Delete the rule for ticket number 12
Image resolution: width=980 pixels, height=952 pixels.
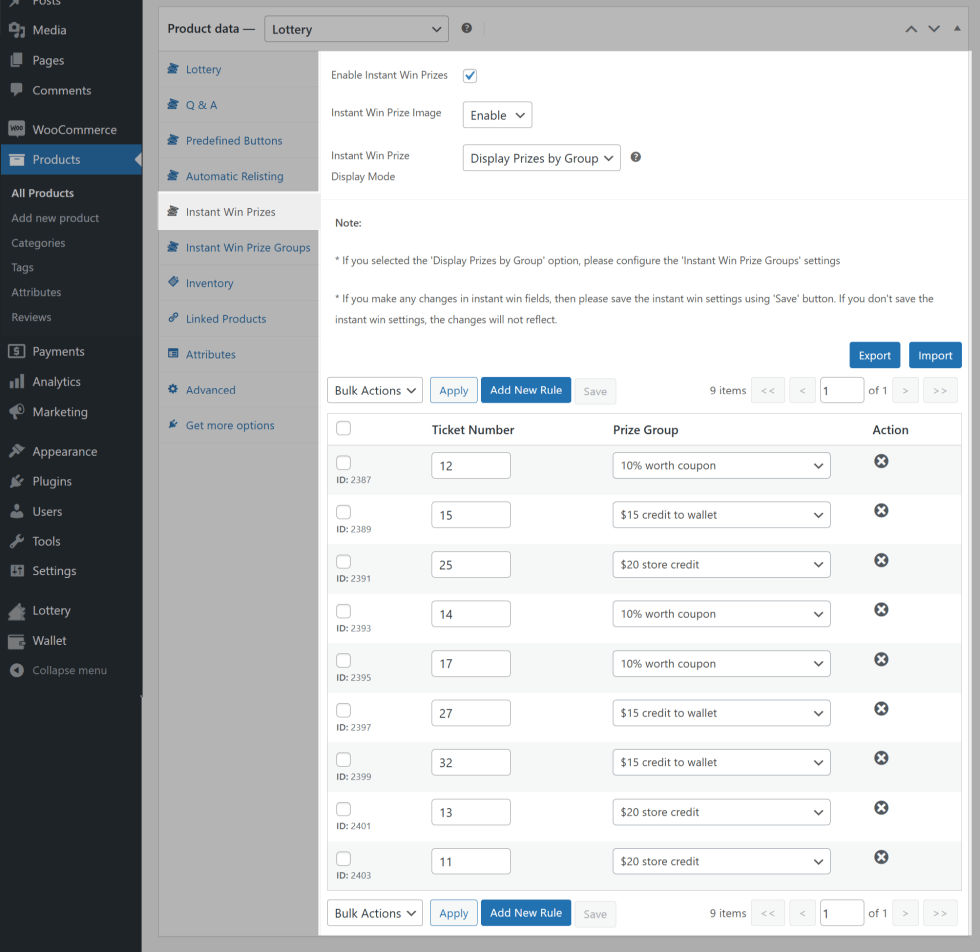coord(881,461)
